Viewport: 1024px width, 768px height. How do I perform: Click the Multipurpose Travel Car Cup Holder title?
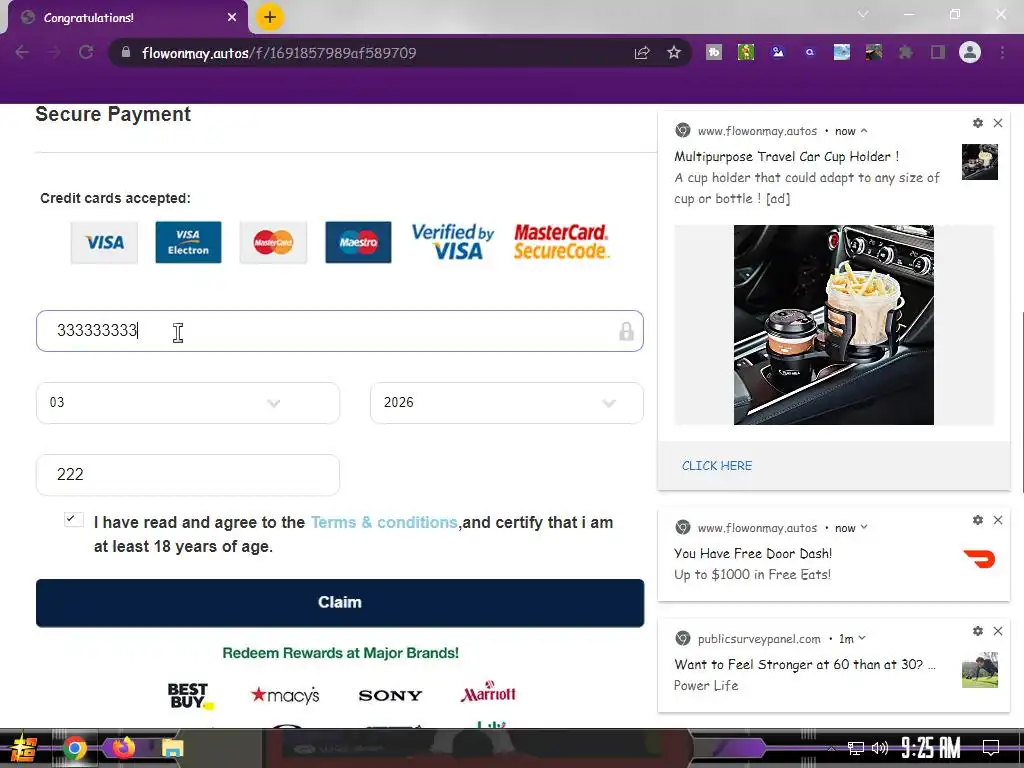click(x=786, y=157)
